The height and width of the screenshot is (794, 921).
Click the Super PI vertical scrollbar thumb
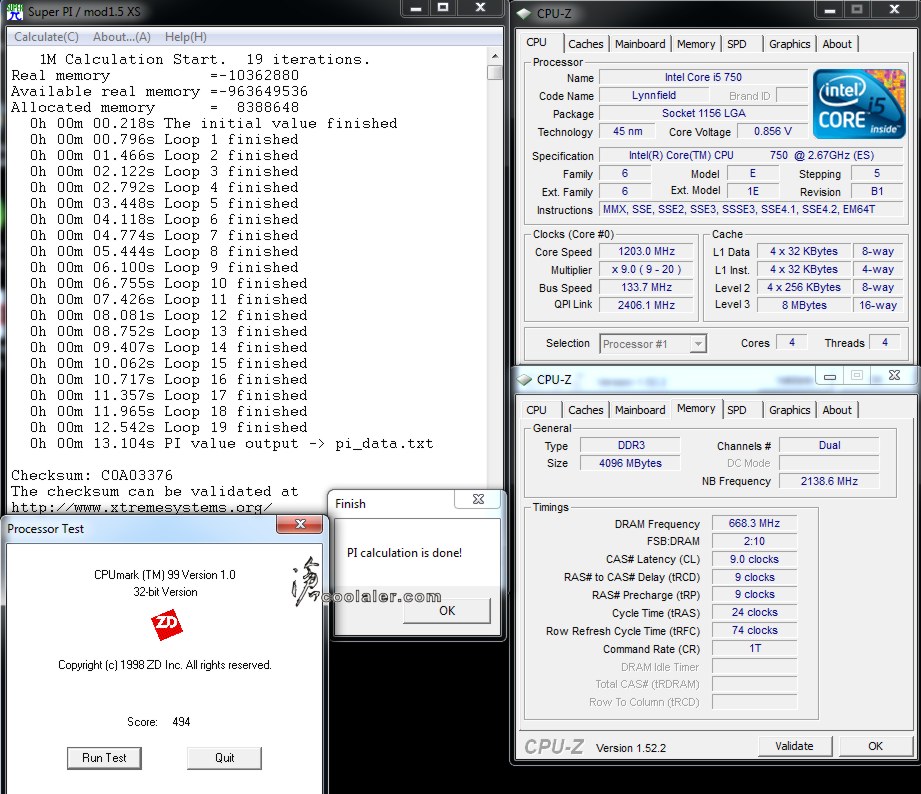click(495, 72)
